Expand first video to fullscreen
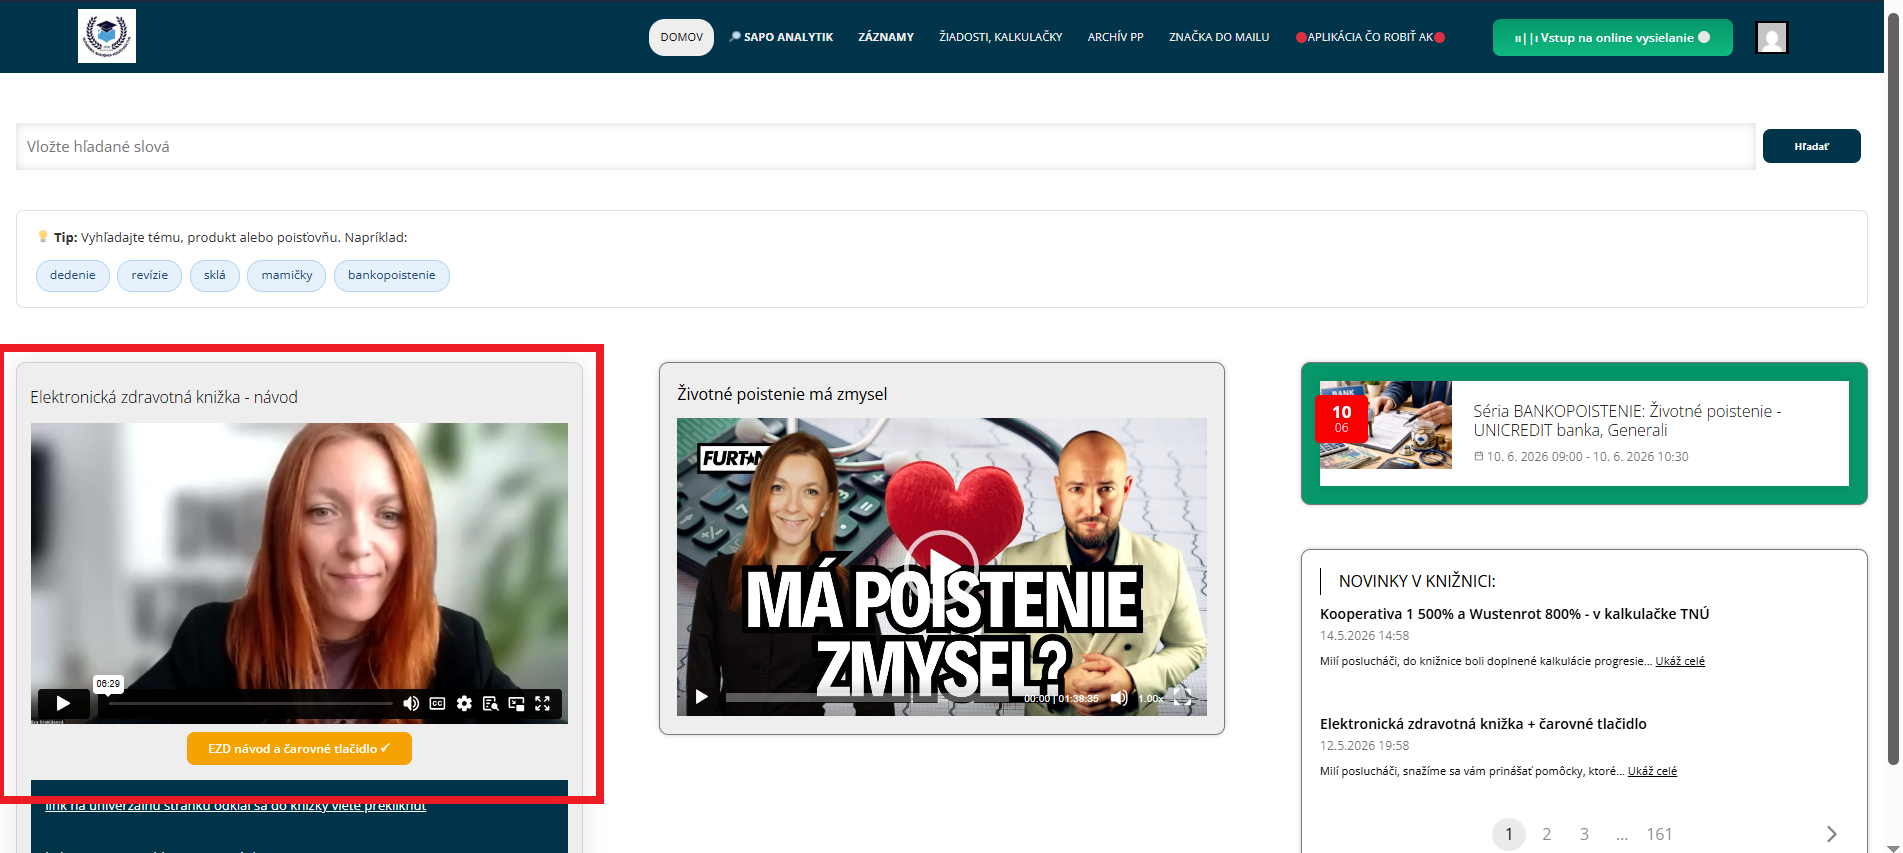1903x853 pixels. 543,703
